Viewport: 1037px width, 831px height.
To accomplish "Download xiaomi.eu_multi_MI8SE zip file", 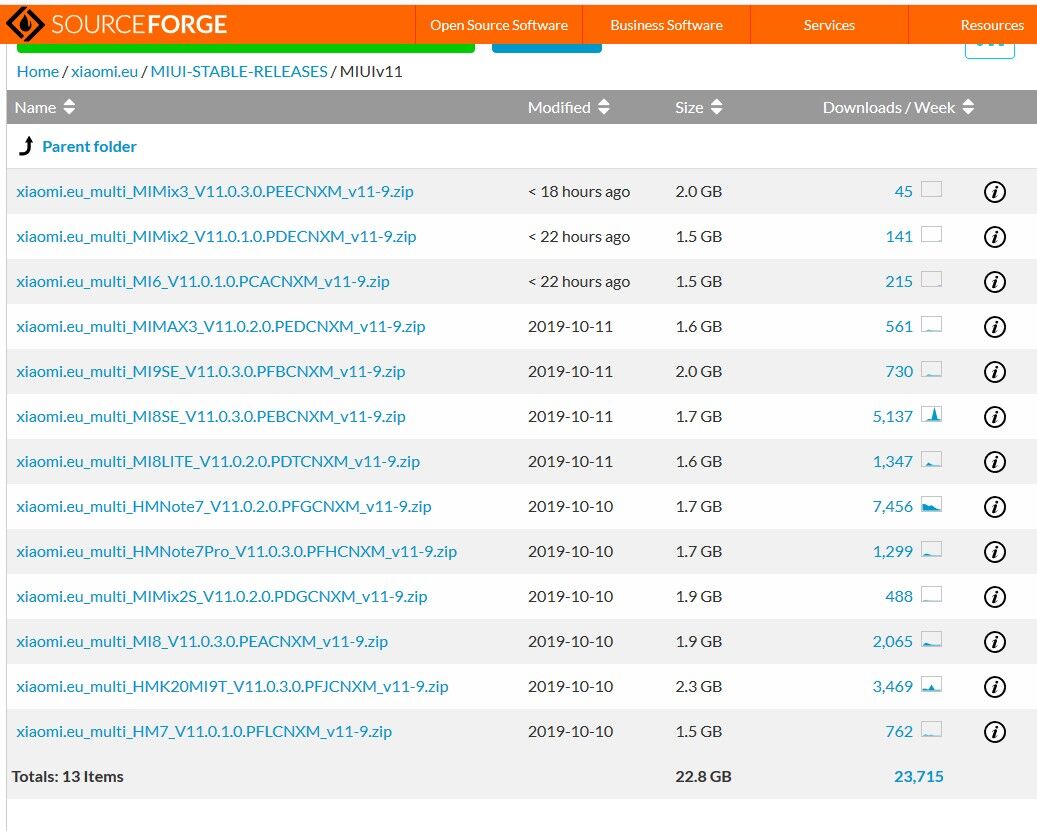I will coord(211,416).
